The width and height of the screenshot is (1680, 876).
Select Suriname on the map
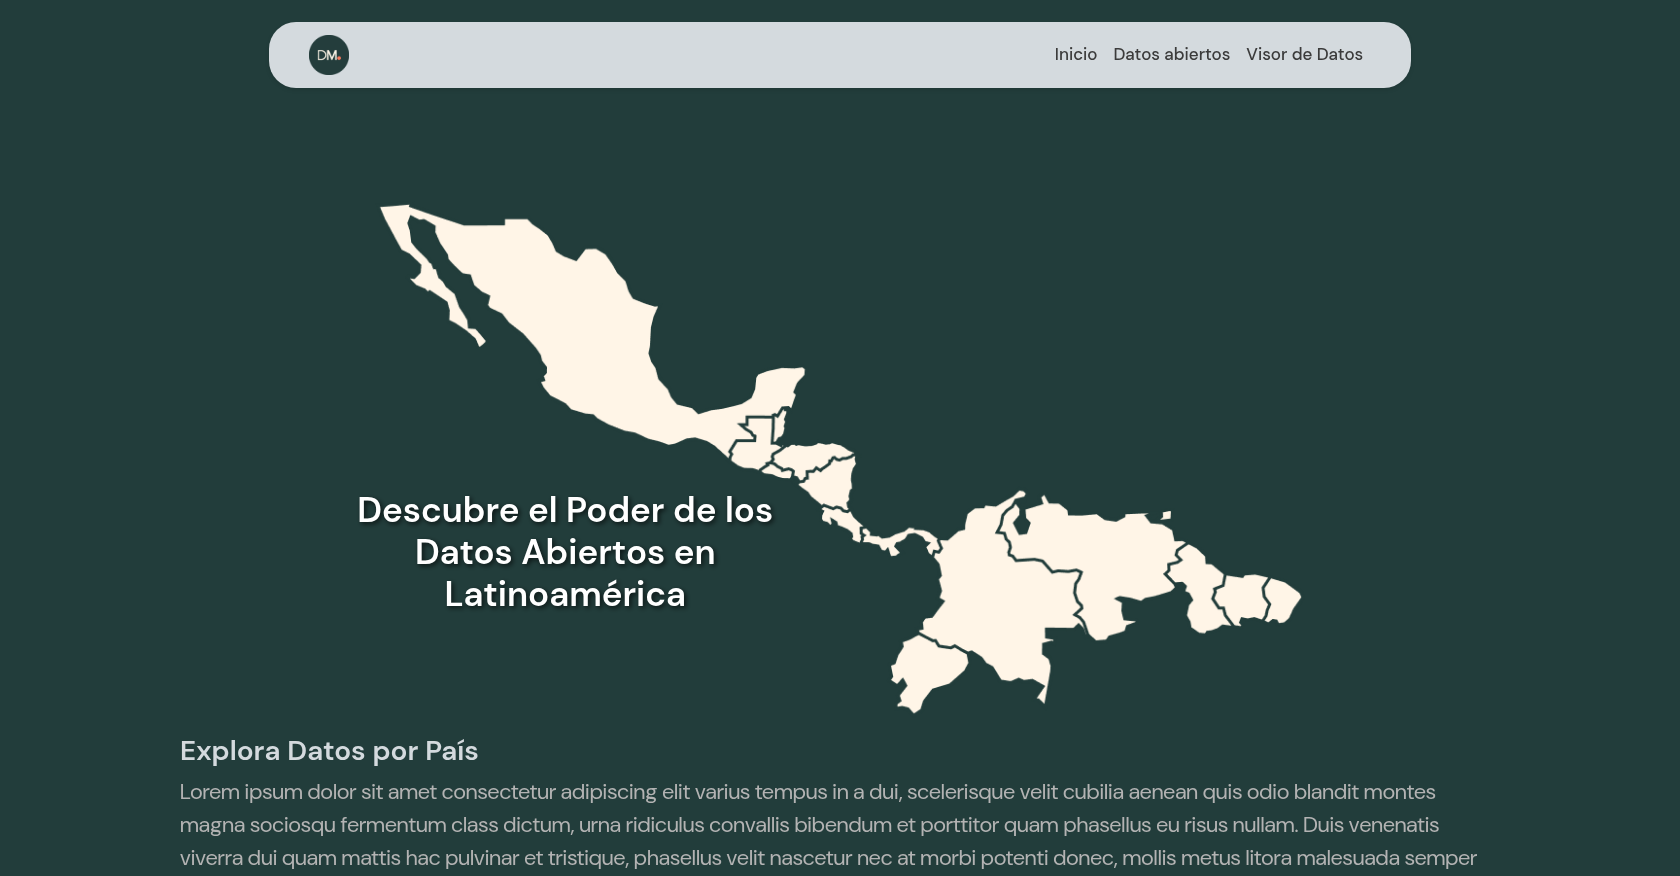click(x=1242, y=596)
